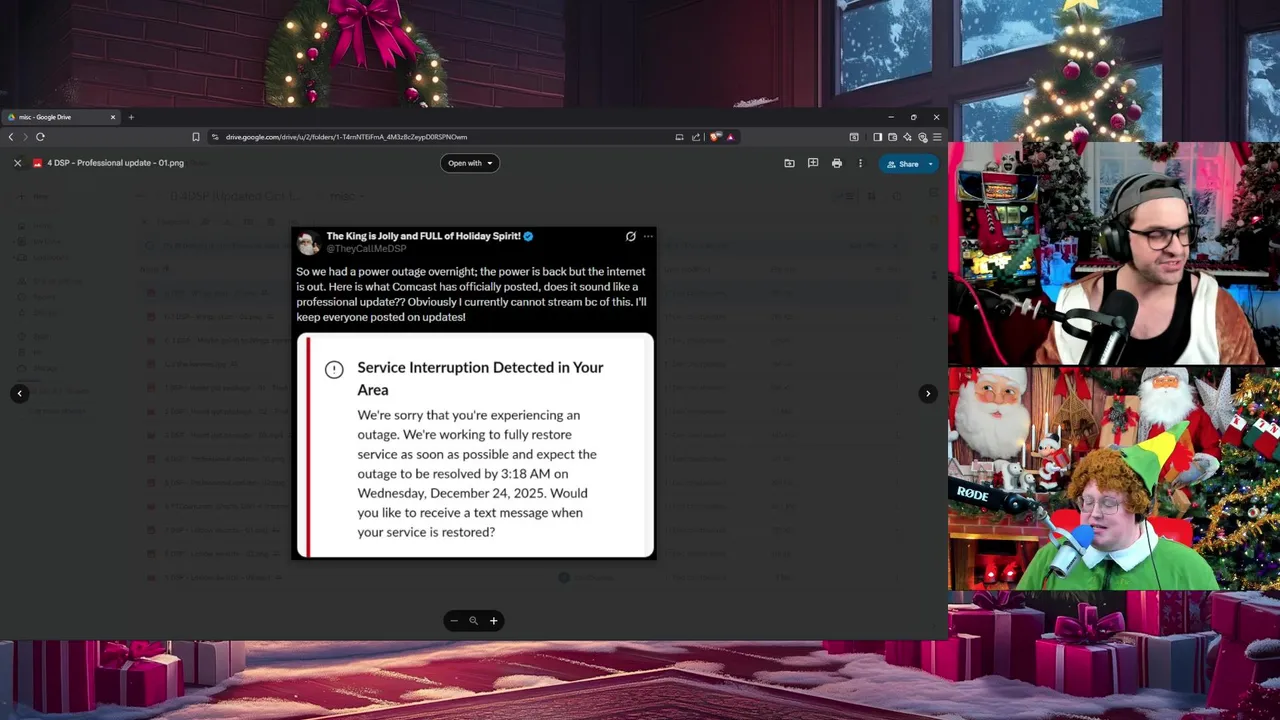1280x720 pixels.
Task: Click the blue Share button
Action: click(x=902, y=164)
